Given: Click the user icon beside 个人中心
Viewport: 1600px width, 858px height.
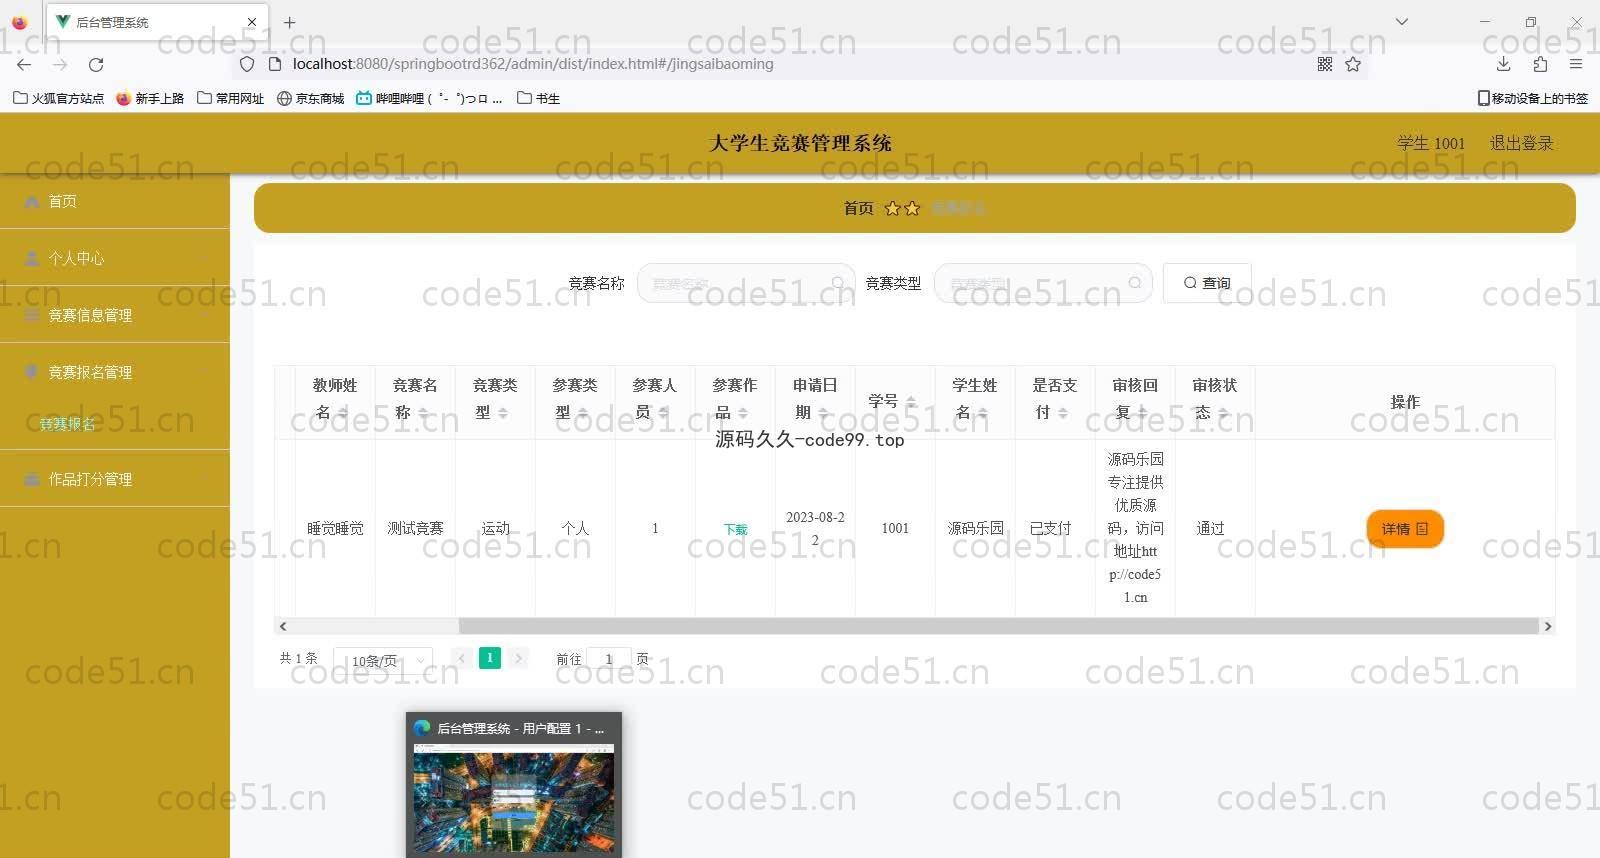Looking at the screenshot, I should pos(32,258).
